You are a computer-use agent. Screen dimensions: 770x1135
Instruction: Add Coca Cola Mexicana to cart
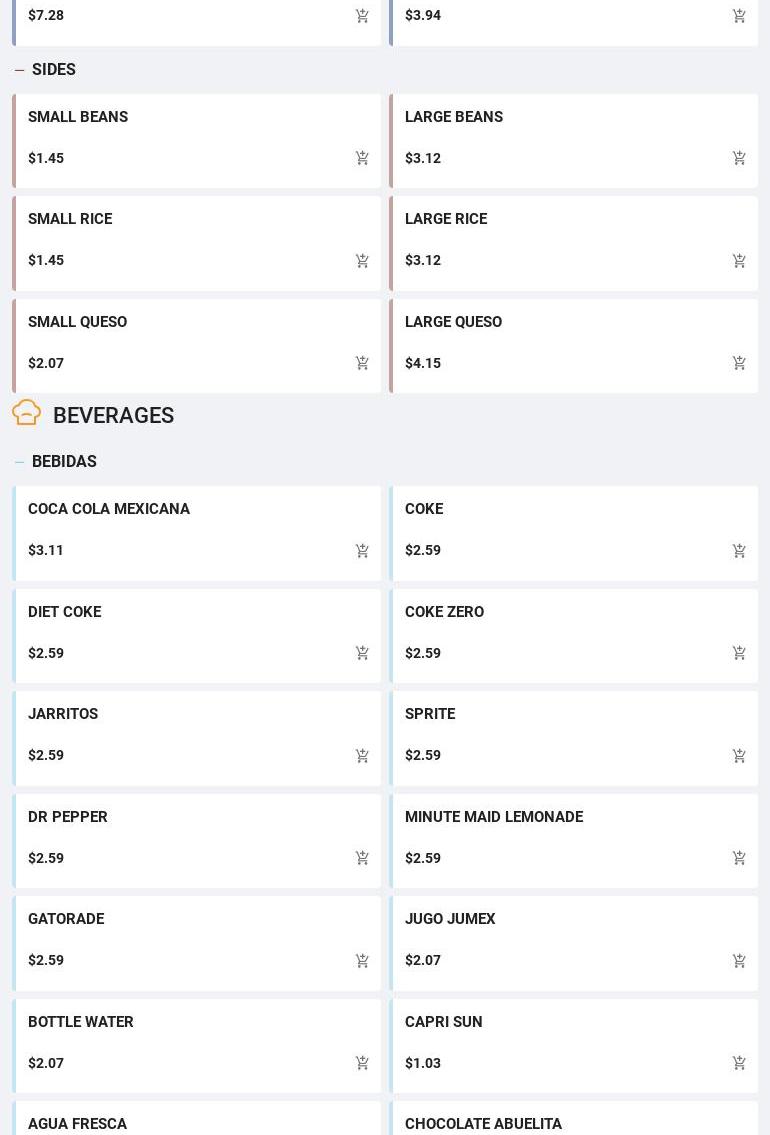point(362,551)
